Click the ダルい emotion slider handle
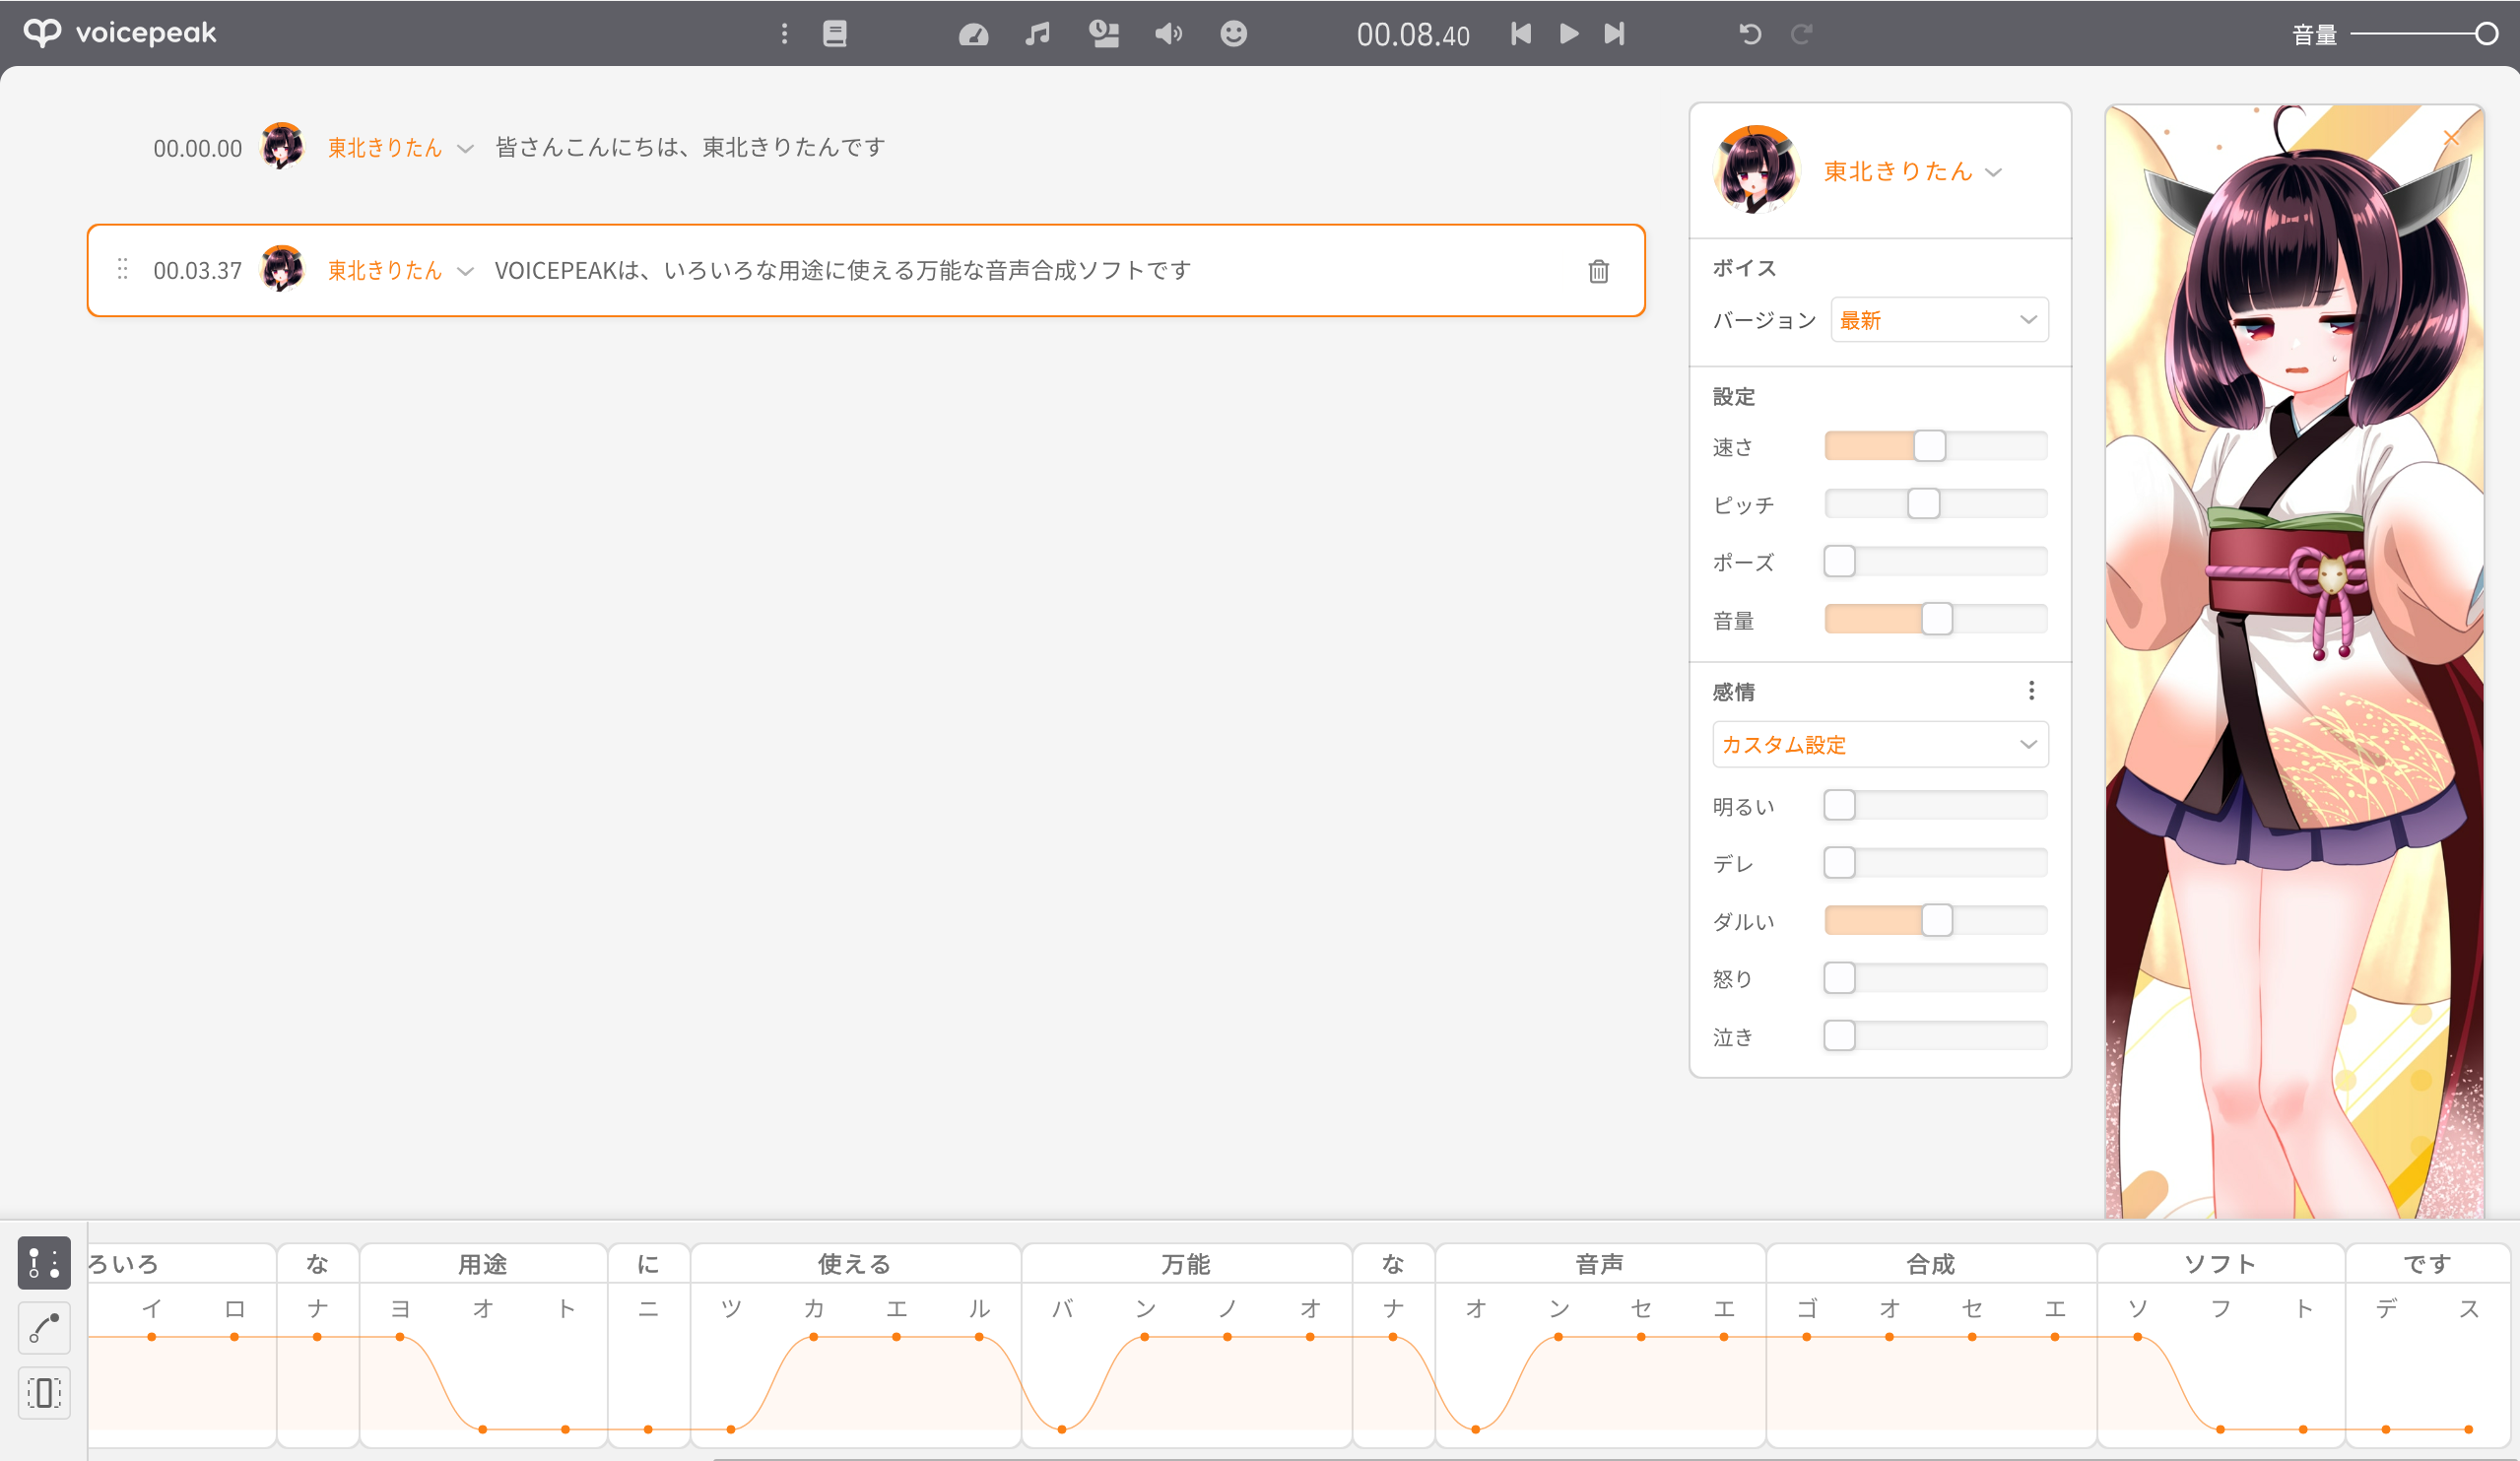The height and width of the screenshot is (1461, 2520). (x=1936, y=920)
